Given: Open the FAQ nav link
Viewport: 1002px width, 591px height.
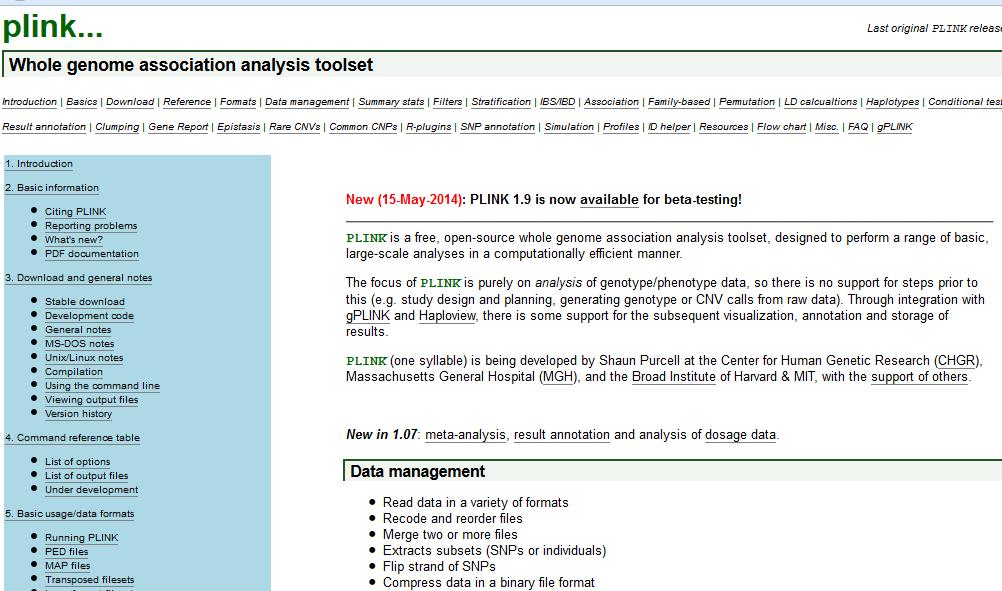Looking at the screenshot, I should (858, 127).
